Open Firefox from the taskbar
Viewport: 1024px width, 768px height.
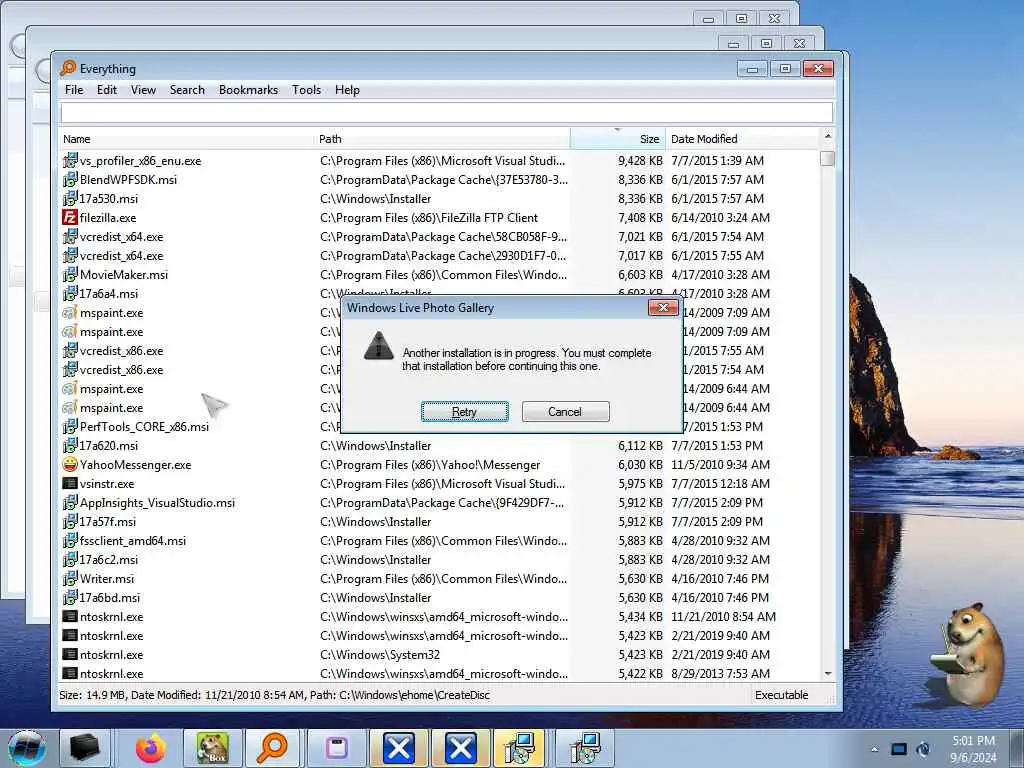[150, 748]
